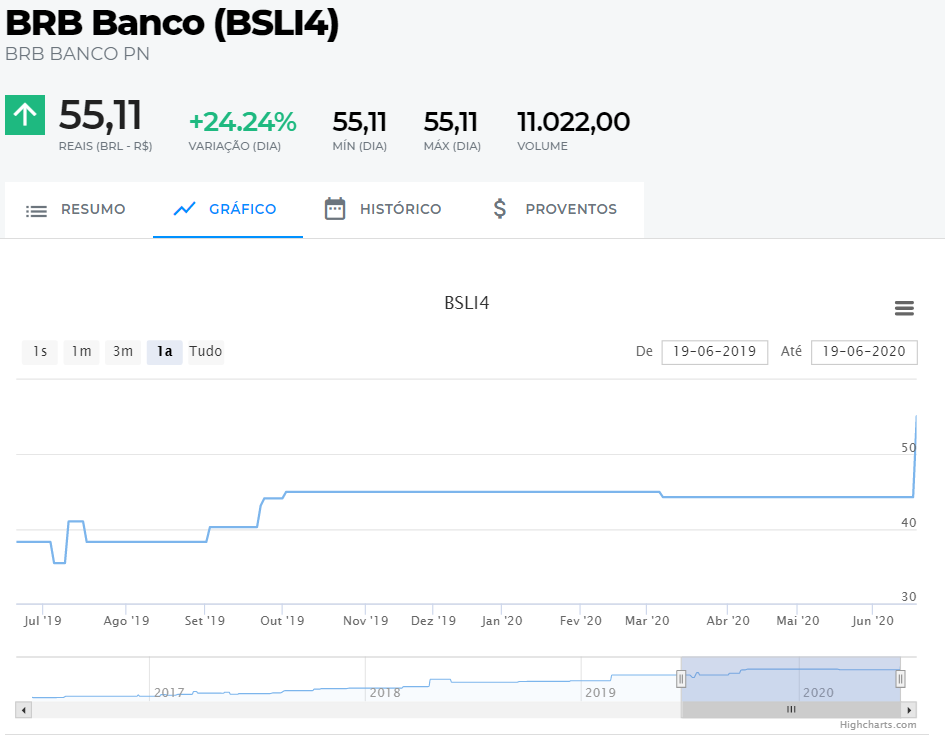Set chart range to 1m

pyautogui.click(x=81, y=352)
